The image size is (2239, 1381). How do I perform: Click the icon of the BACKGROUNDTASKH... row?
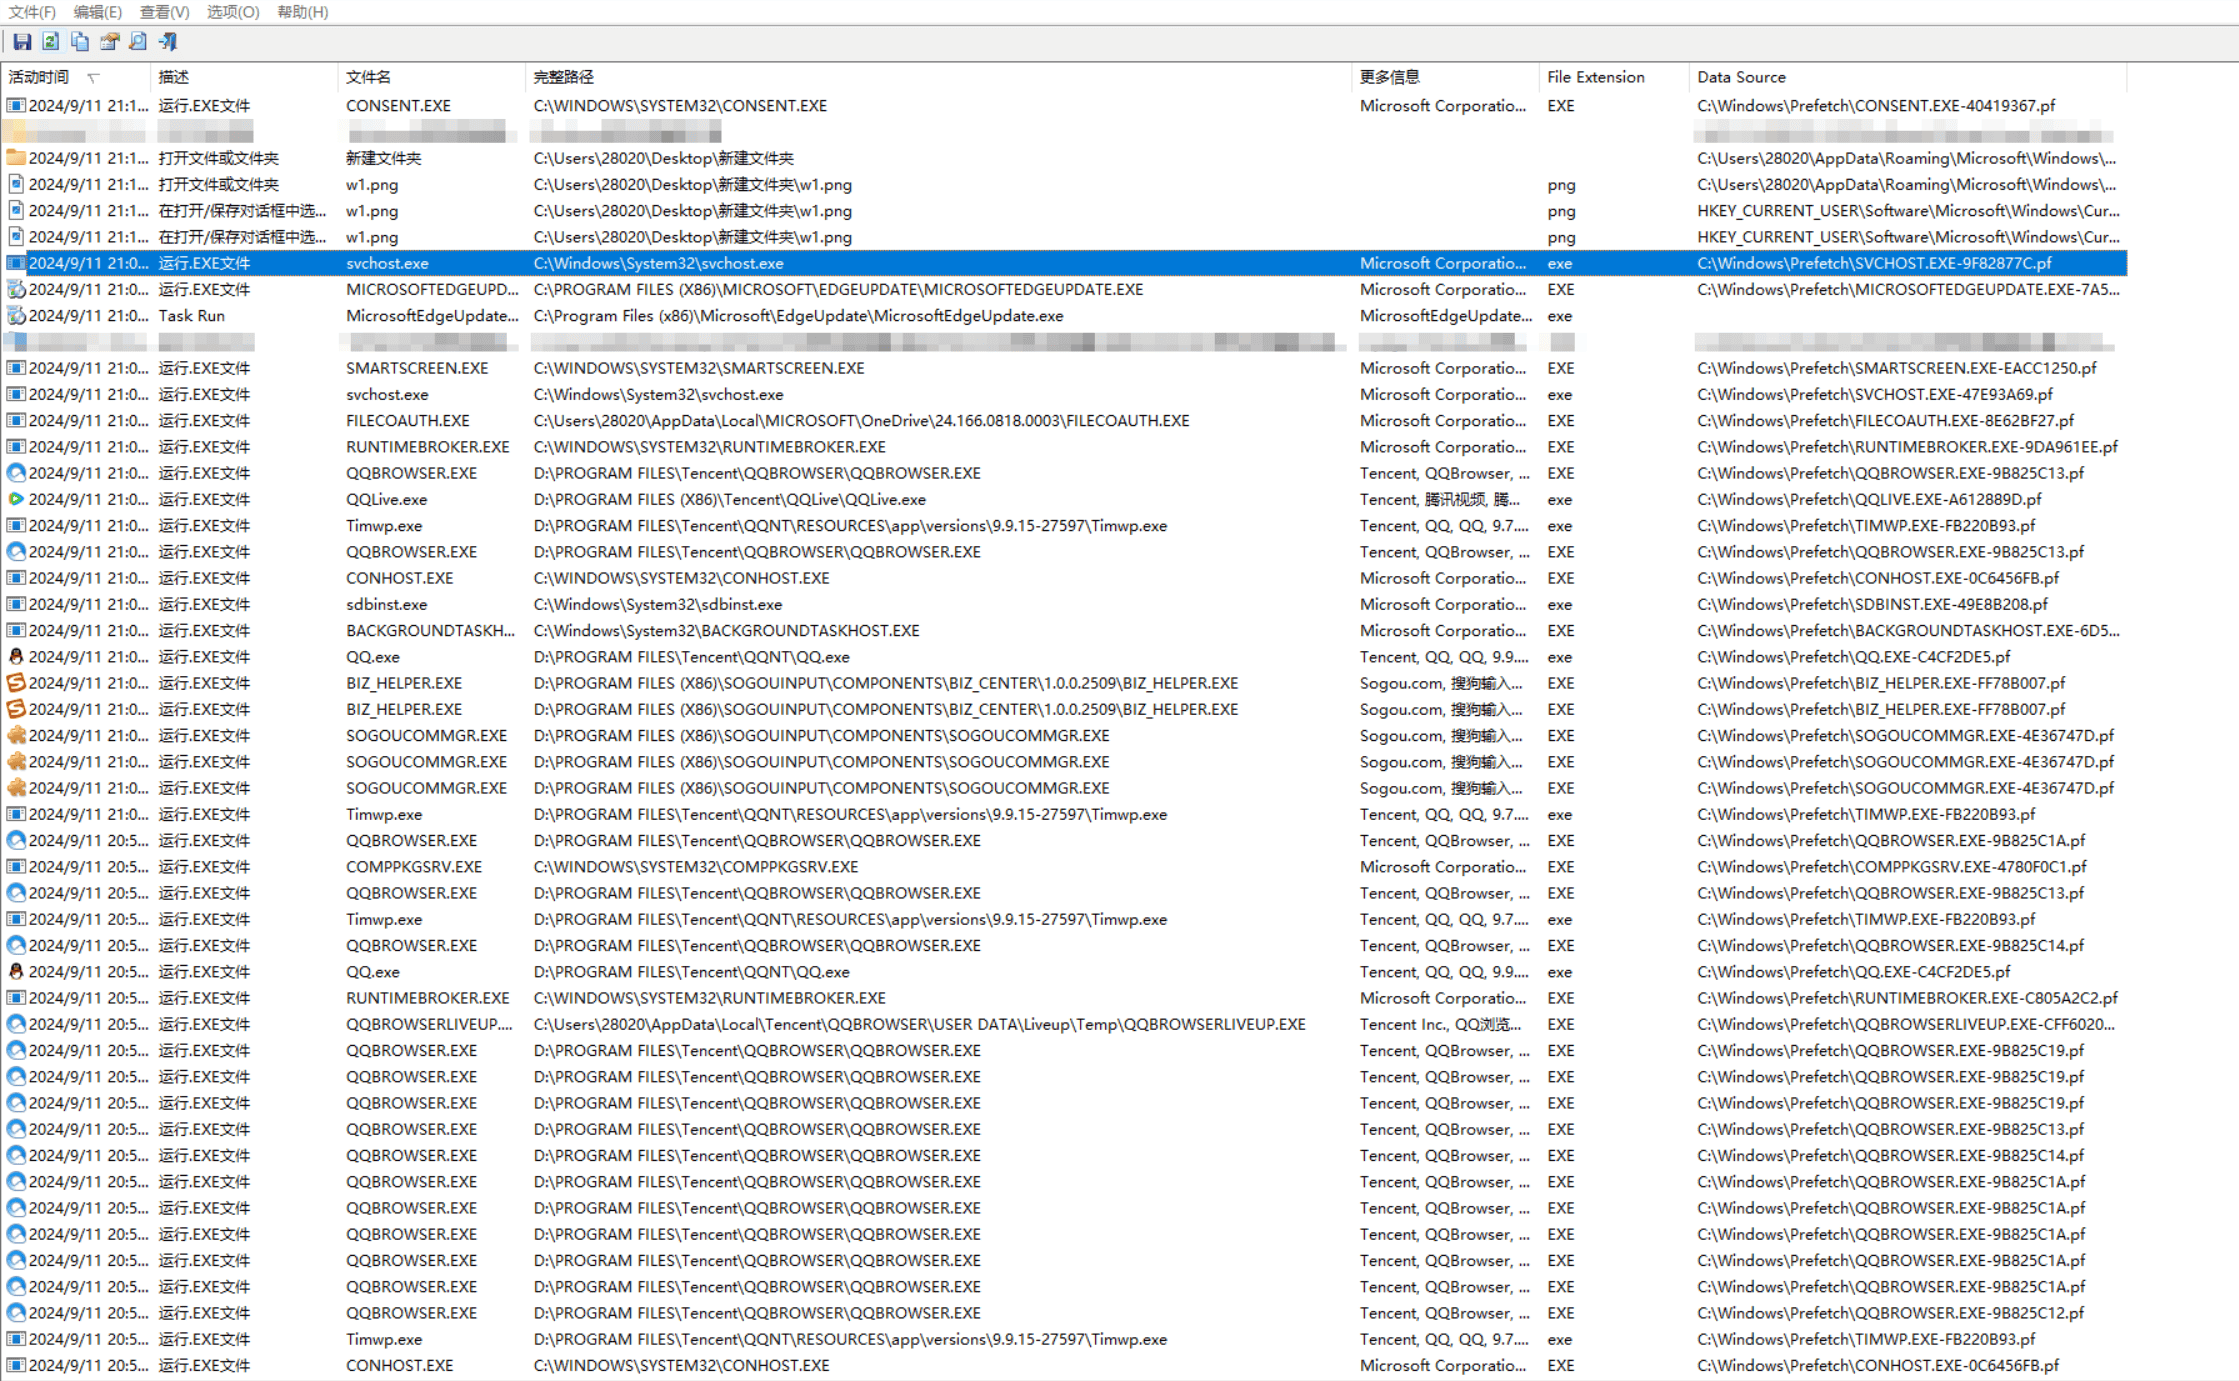pyautogui.click(x=16, y=630)
